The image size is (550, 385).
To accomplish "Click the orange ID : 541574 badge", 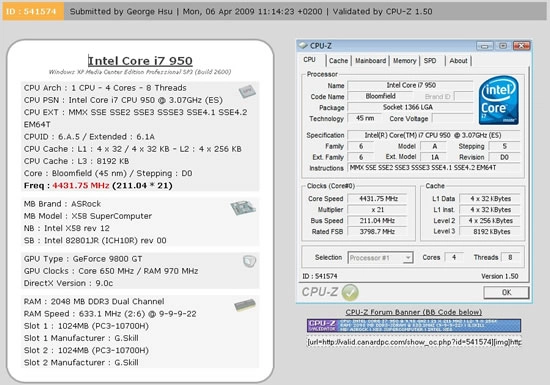I will (33, 11).
